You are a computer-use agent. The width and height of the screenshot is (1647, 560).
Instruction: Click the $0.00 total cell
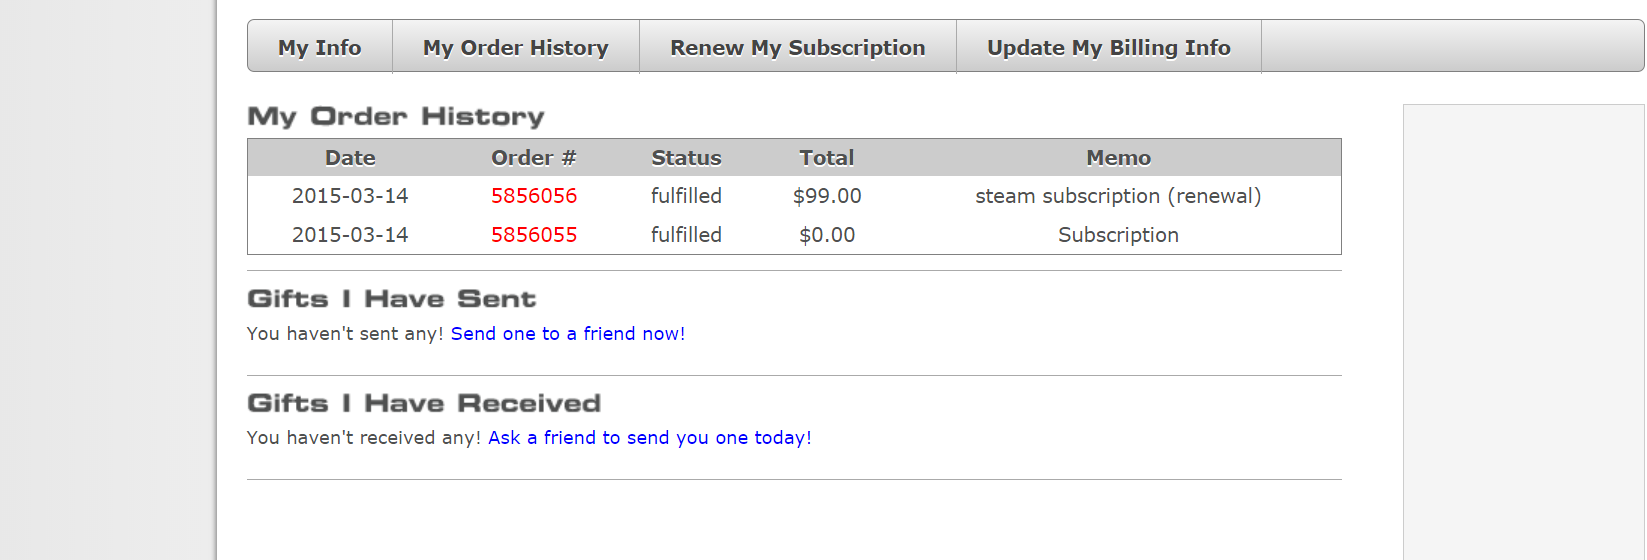point(827,235)
